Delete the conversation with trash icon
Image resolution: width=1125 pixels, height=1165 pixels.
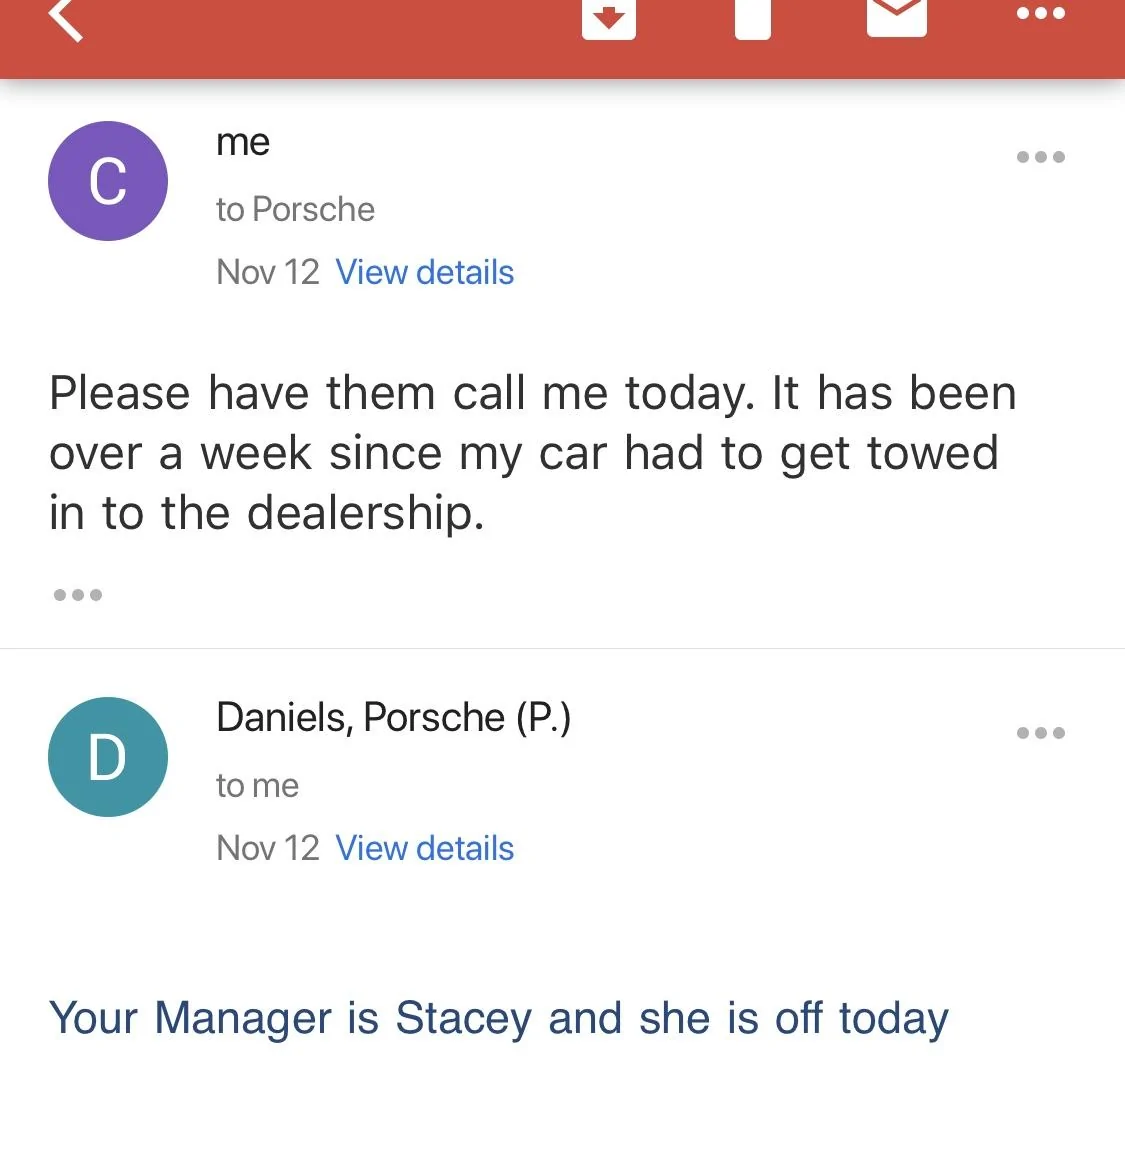(x=753, y=18)
